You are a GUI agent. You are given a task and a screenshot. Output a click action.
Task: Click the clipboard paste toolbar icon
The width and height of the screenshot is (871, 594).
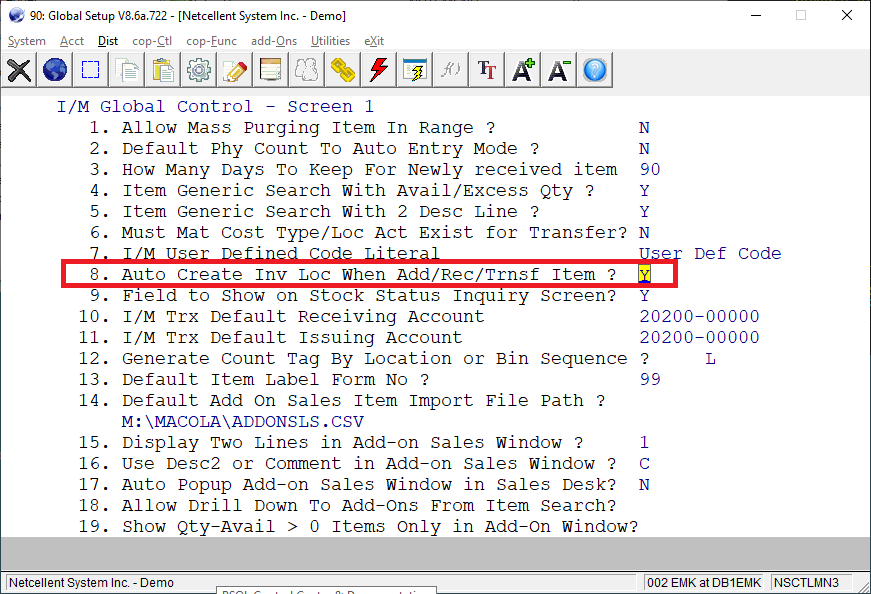point(163,70)
